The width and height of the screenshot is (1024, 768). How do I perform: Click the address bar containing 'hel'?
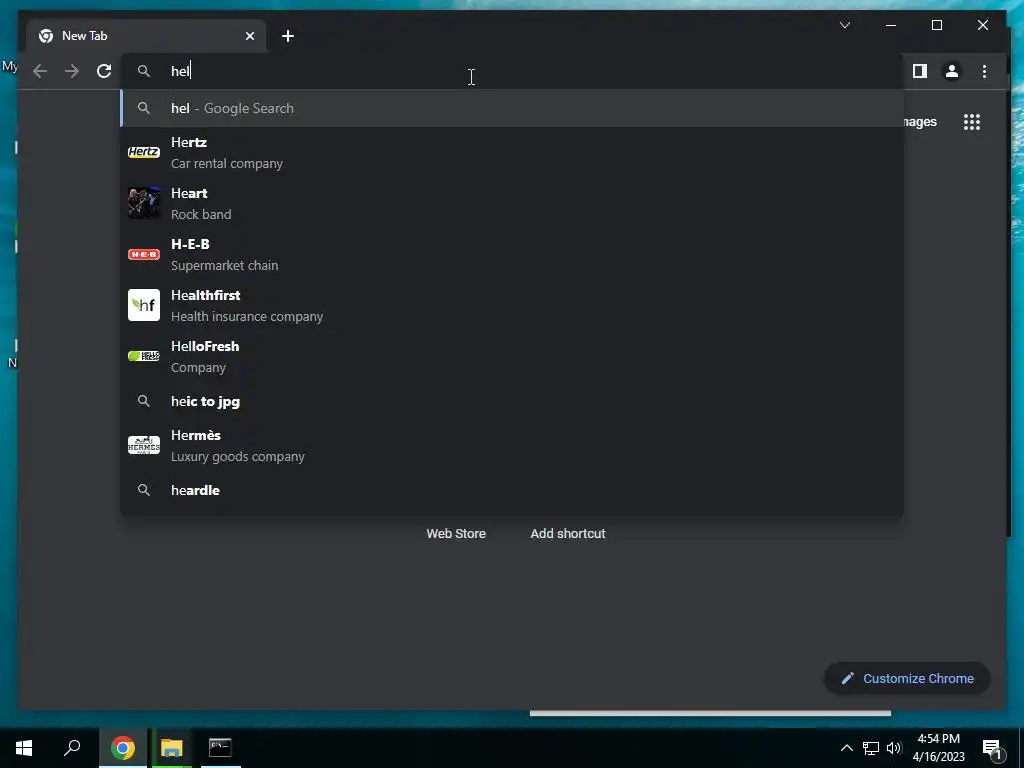(512, 71)
